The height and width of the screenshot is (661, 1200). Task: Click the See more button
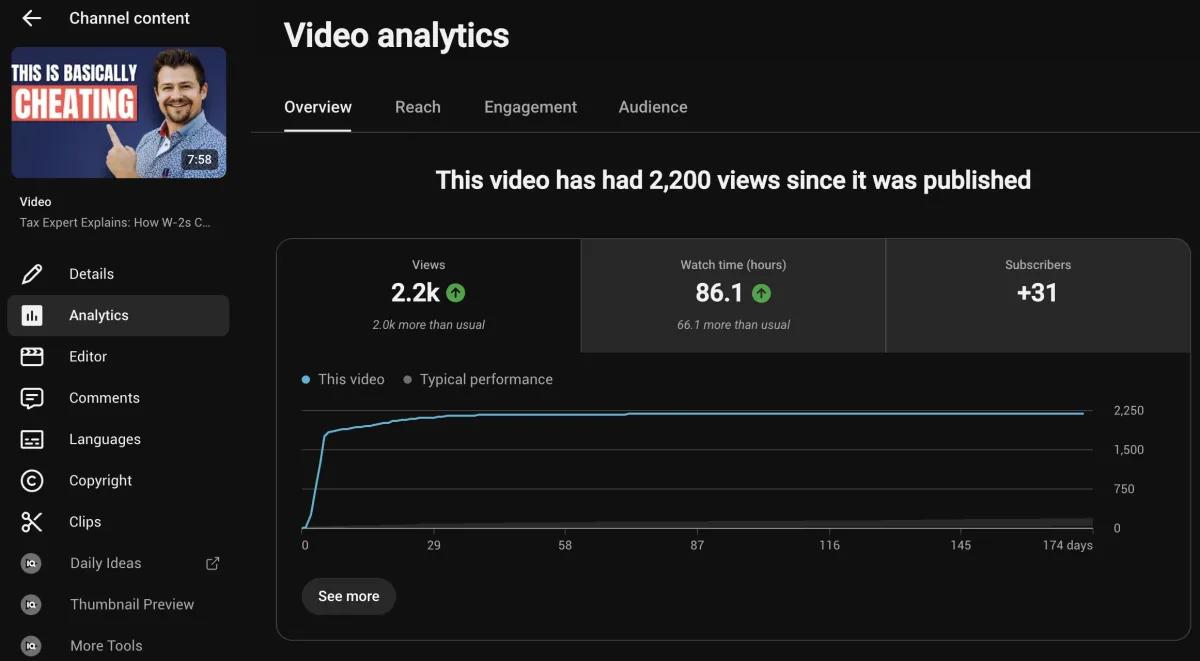tap(348, 596)
